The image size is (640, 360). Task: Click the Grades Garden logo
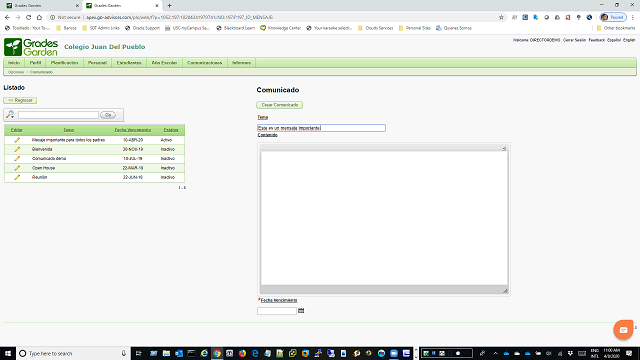[x=31, y=47]
